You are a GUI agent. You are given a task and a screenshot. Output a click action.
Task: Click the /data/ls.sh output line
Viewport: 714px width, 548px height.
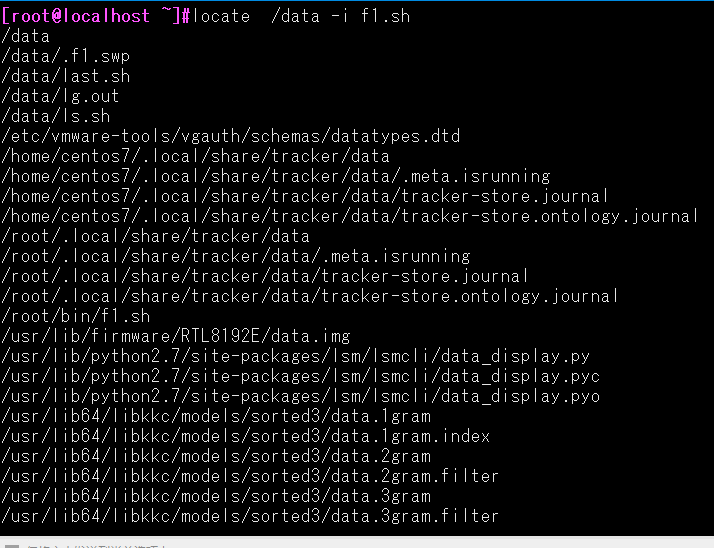pyautogui.click(x=56, y=117)
